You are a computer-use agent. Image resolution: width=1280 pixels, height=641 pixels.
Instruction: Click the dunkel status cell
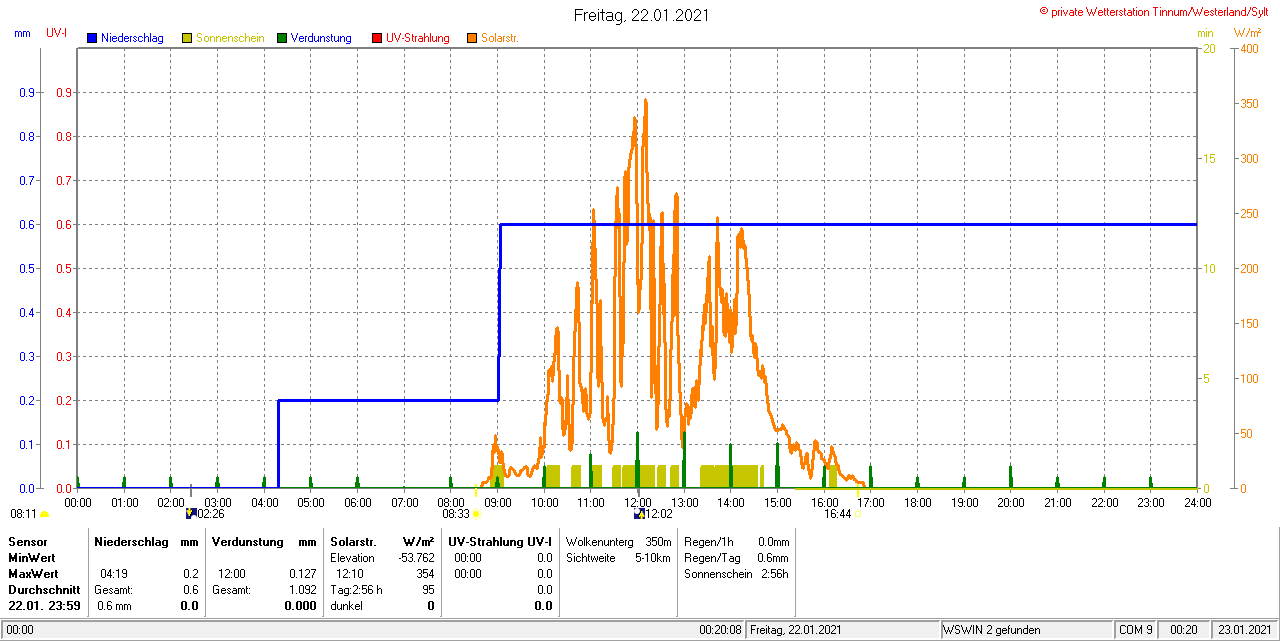[x=346, y=606]
